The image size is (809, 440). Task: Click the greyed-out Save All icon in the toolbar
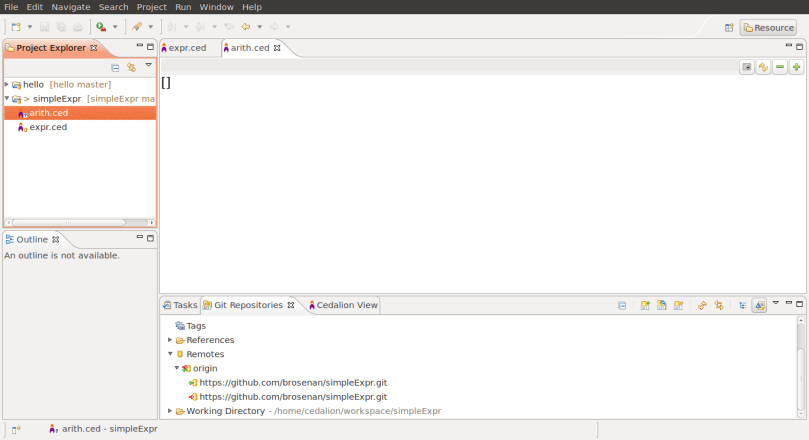click(x=61, y=27)
